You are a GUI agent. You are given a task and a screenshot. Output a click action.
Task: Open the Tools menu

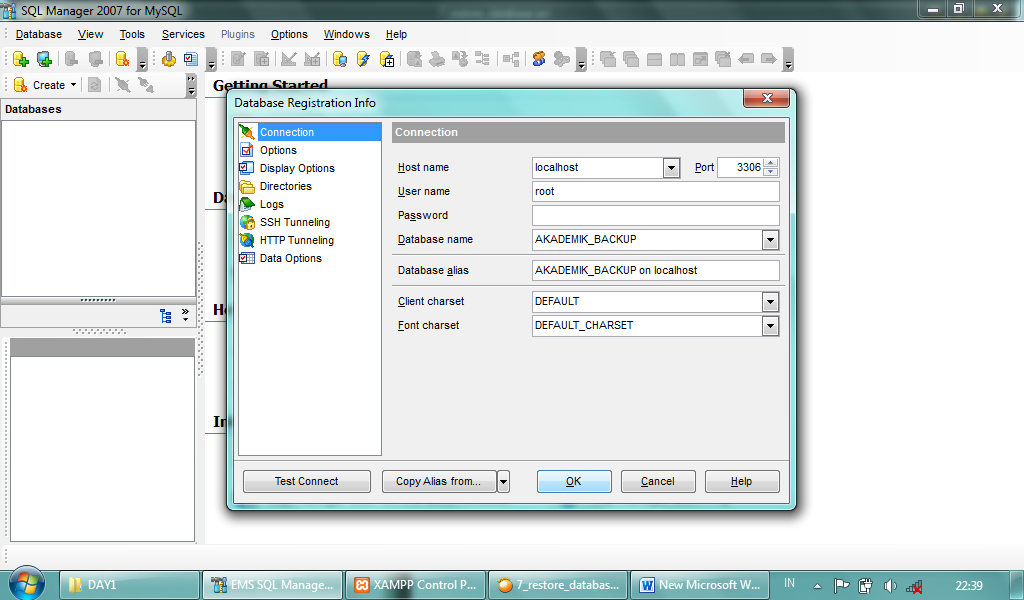[x=132, y=35]
